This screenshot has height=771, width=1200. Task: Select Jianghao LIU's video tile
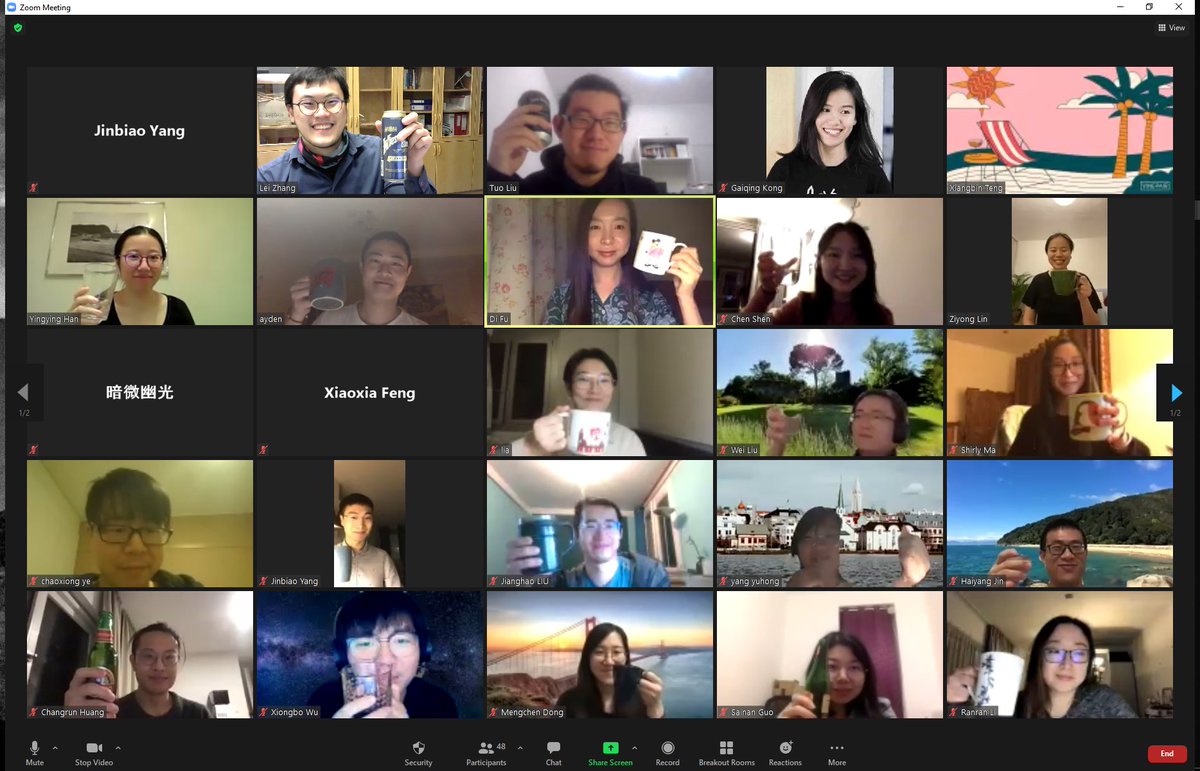point(600,523)
